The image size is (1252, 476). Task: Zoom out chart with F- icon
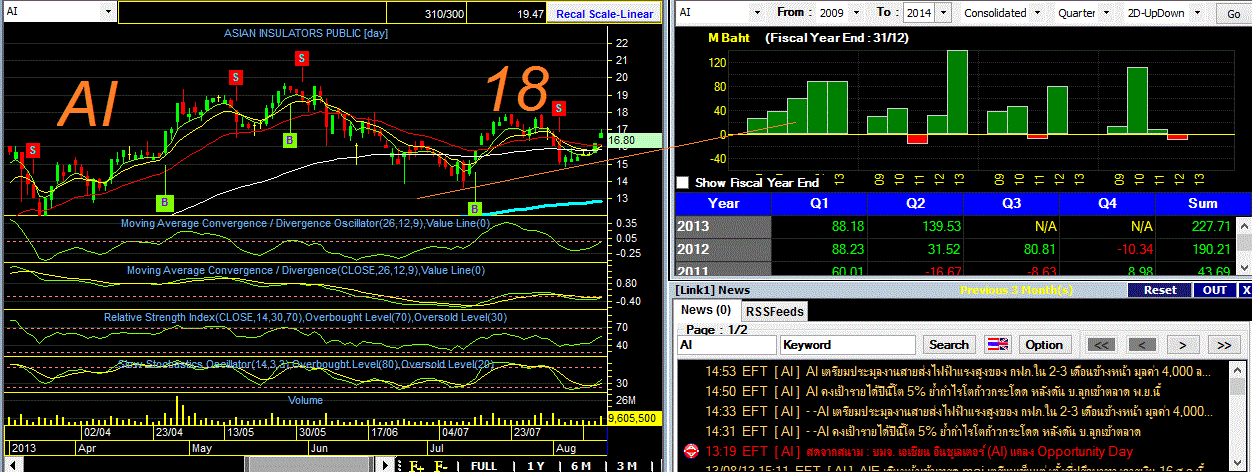coord(441,467)
